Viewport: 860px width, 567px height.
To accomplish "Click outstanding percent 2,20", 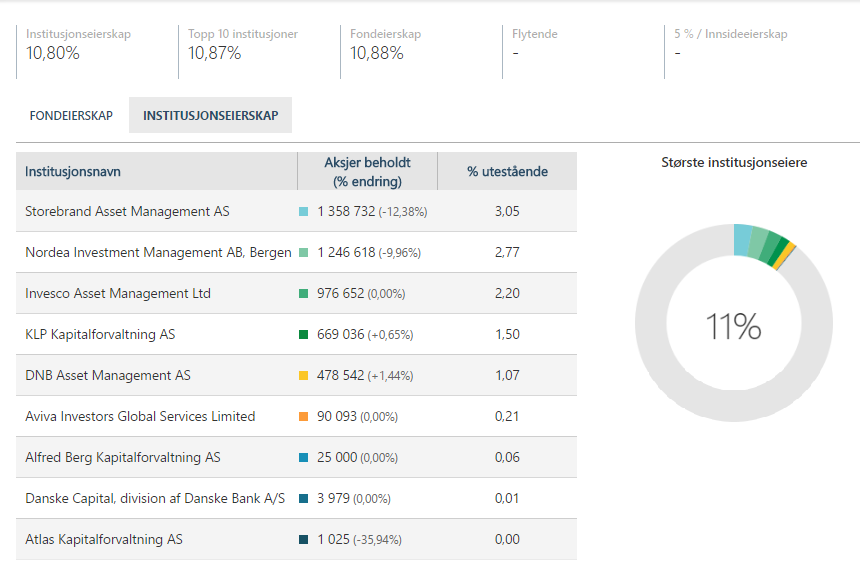I will tap(507, 293).
